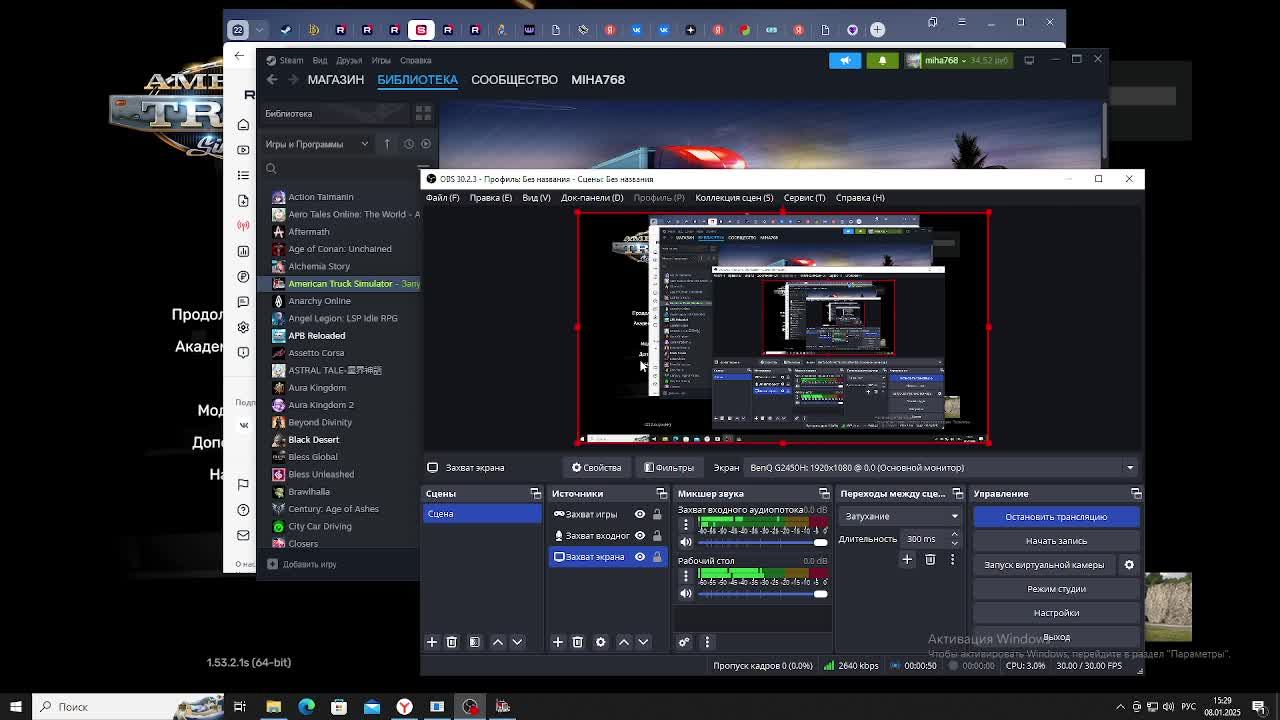Open Правка menu in OBS
This screenshot has width=1280, height=720.
[x=490, y=198]
